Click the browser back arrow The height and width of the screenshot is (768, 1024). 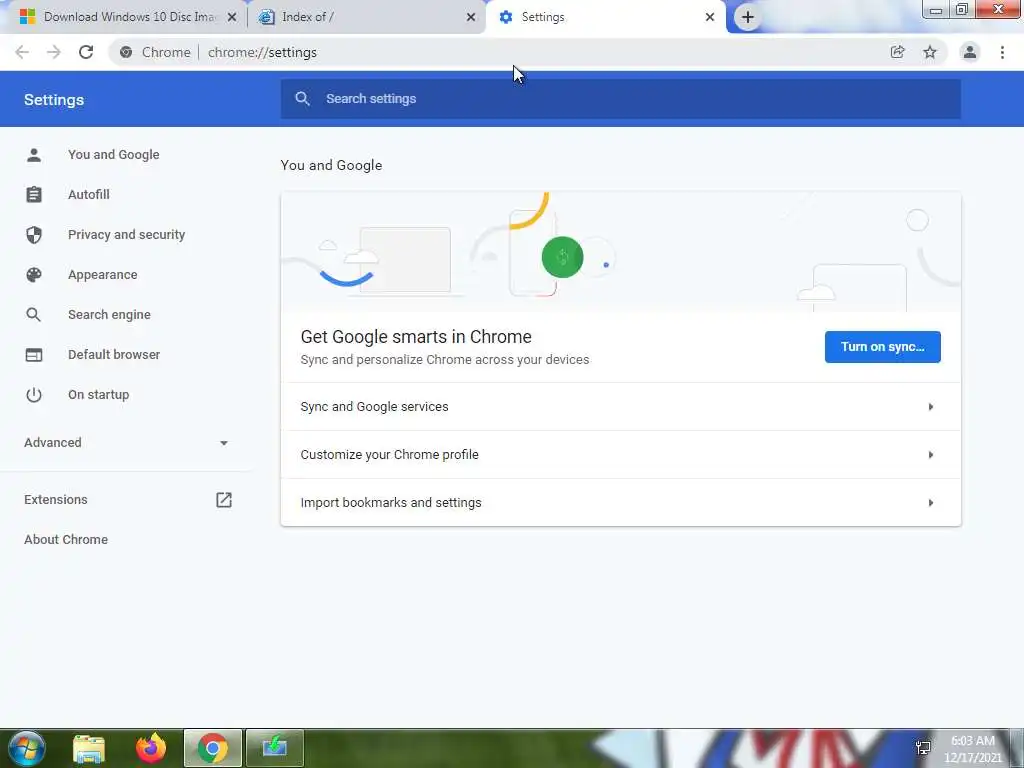[x=22, y=52]
